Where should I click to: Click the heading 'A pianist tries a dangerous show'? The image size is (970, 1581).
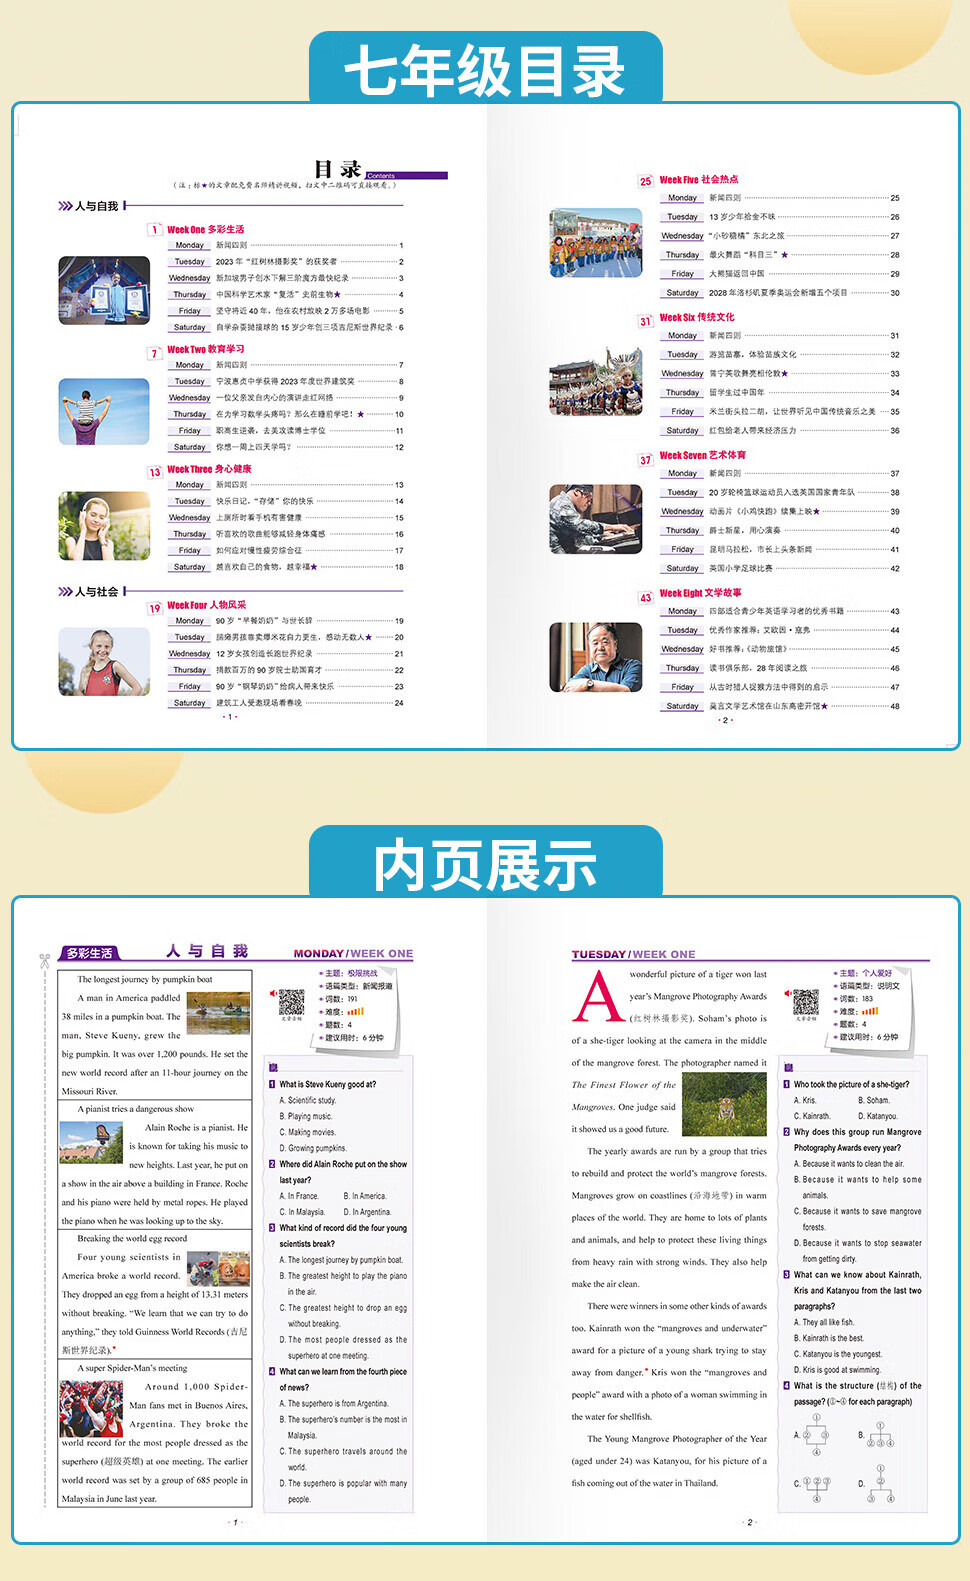click(136, 1109)
